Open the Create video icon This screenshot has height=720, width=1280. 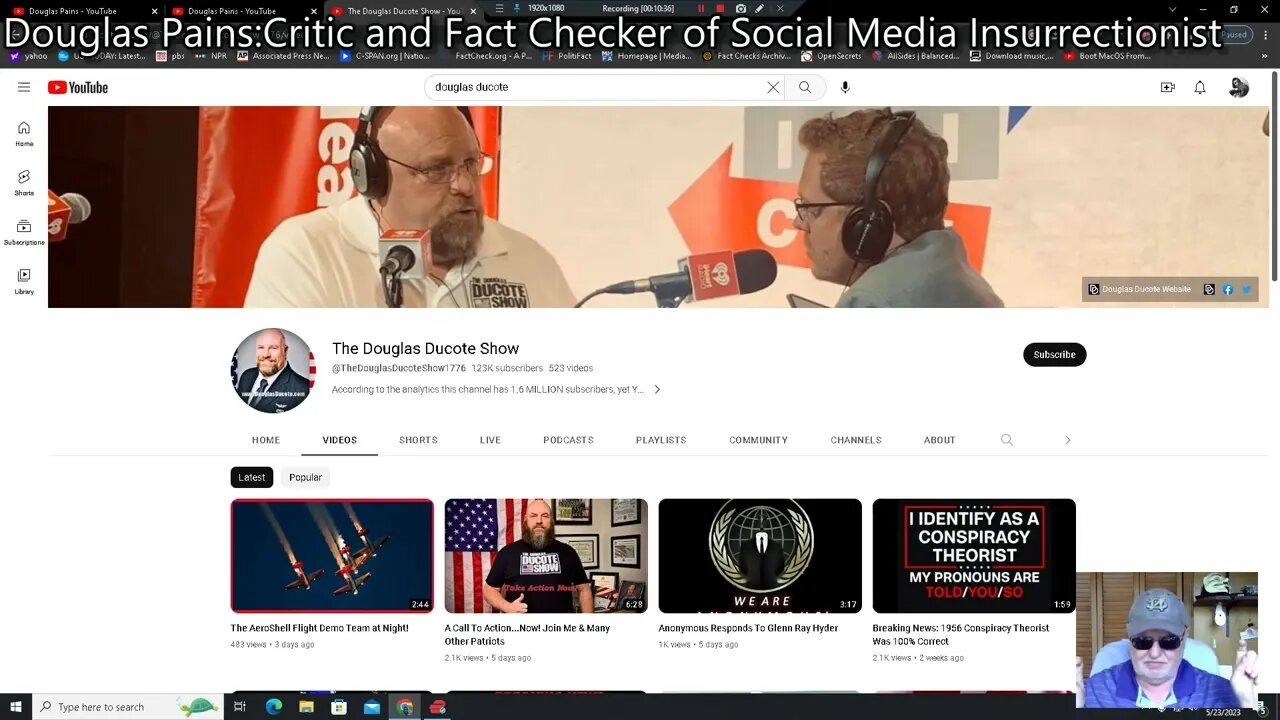(1167, 87)
